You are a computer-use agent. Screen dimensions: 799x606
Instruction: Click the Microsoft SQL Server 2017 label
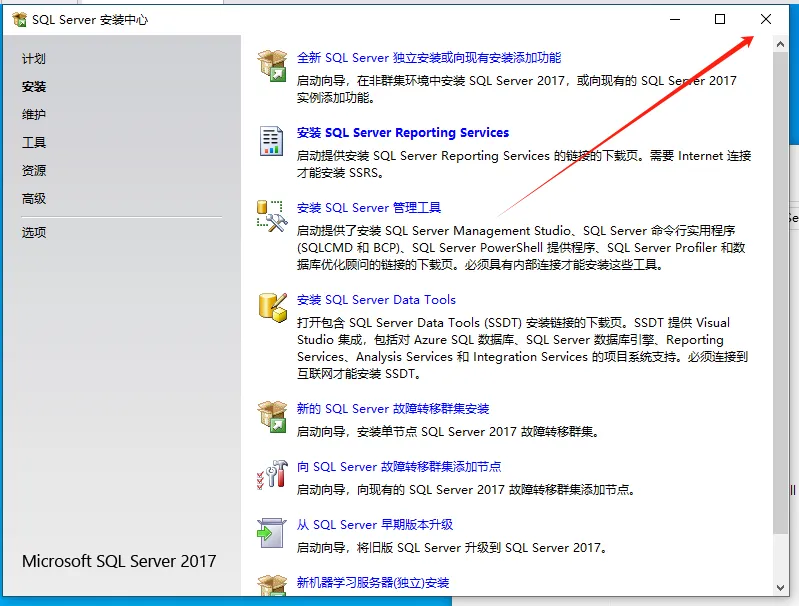(119, 561)
